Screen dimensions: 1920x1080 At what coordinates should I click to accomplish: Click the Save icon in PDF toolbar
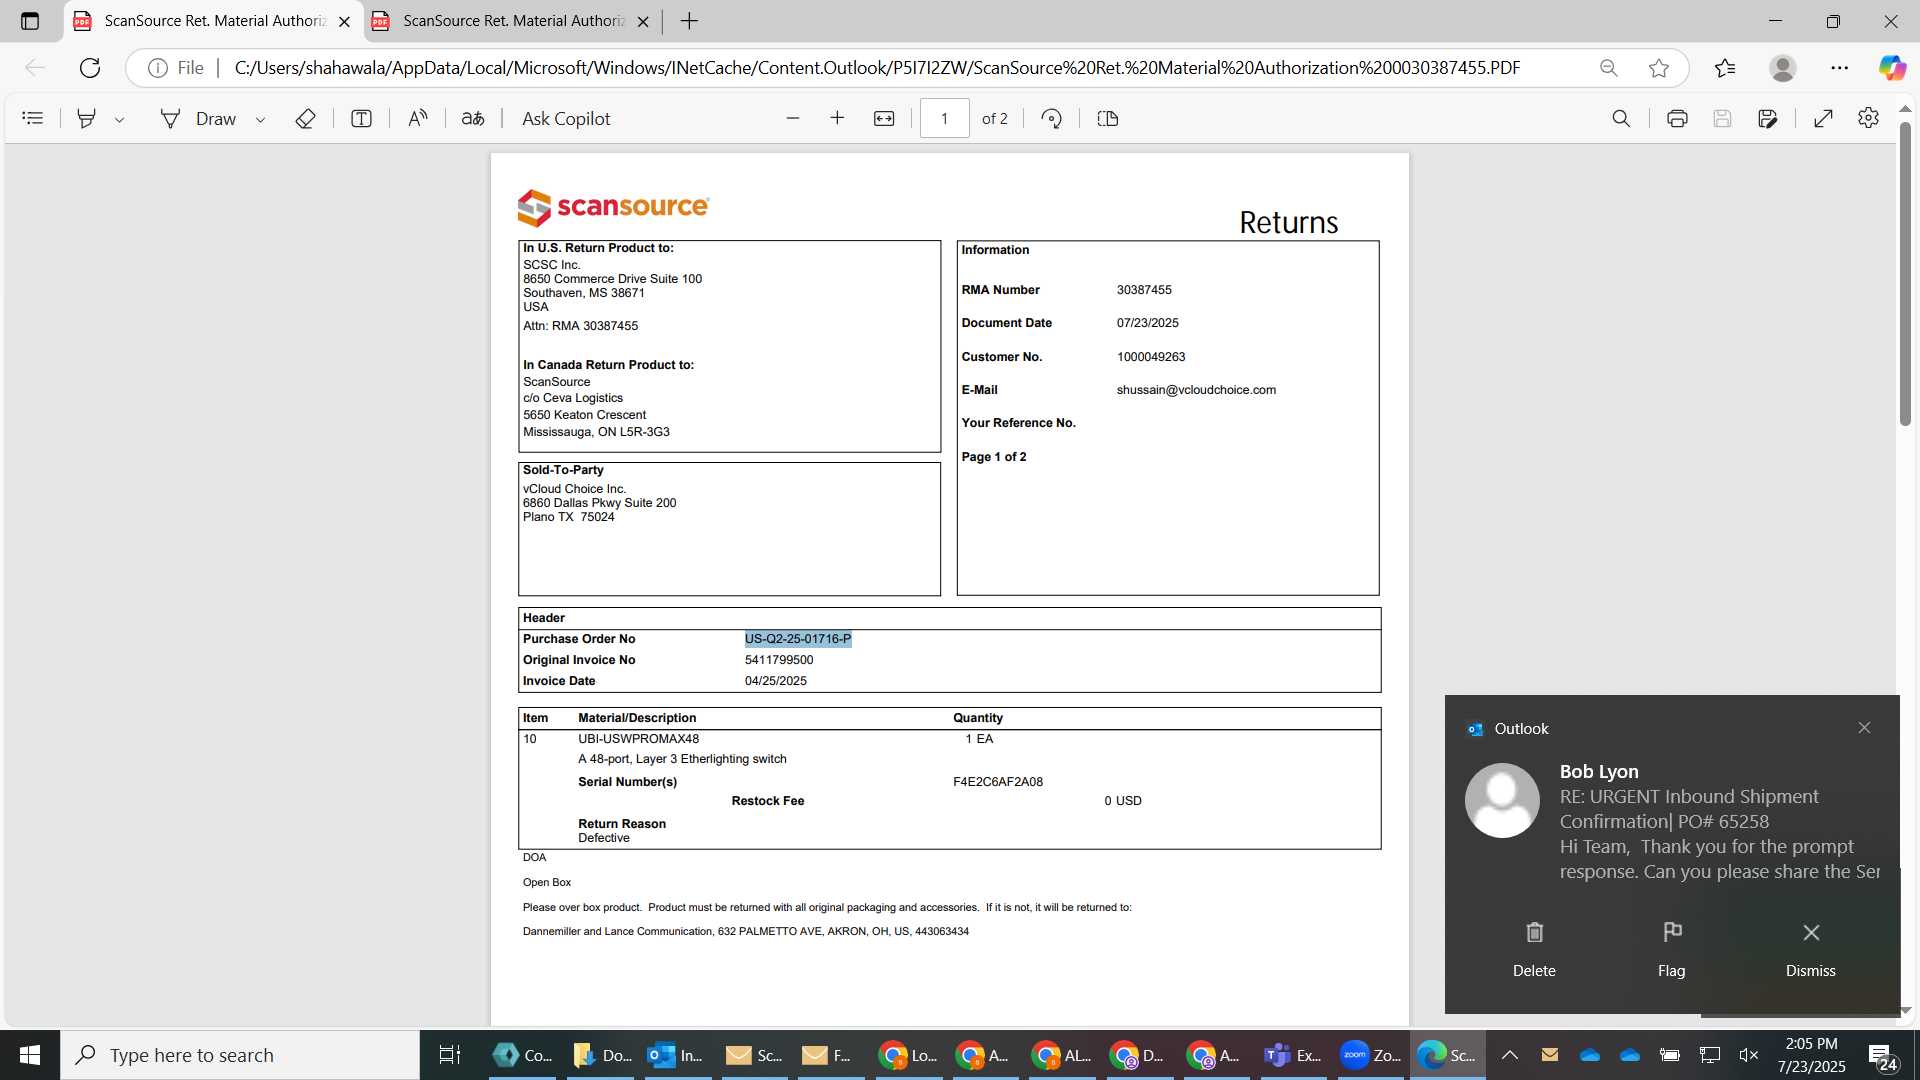tap(1722, 119)
